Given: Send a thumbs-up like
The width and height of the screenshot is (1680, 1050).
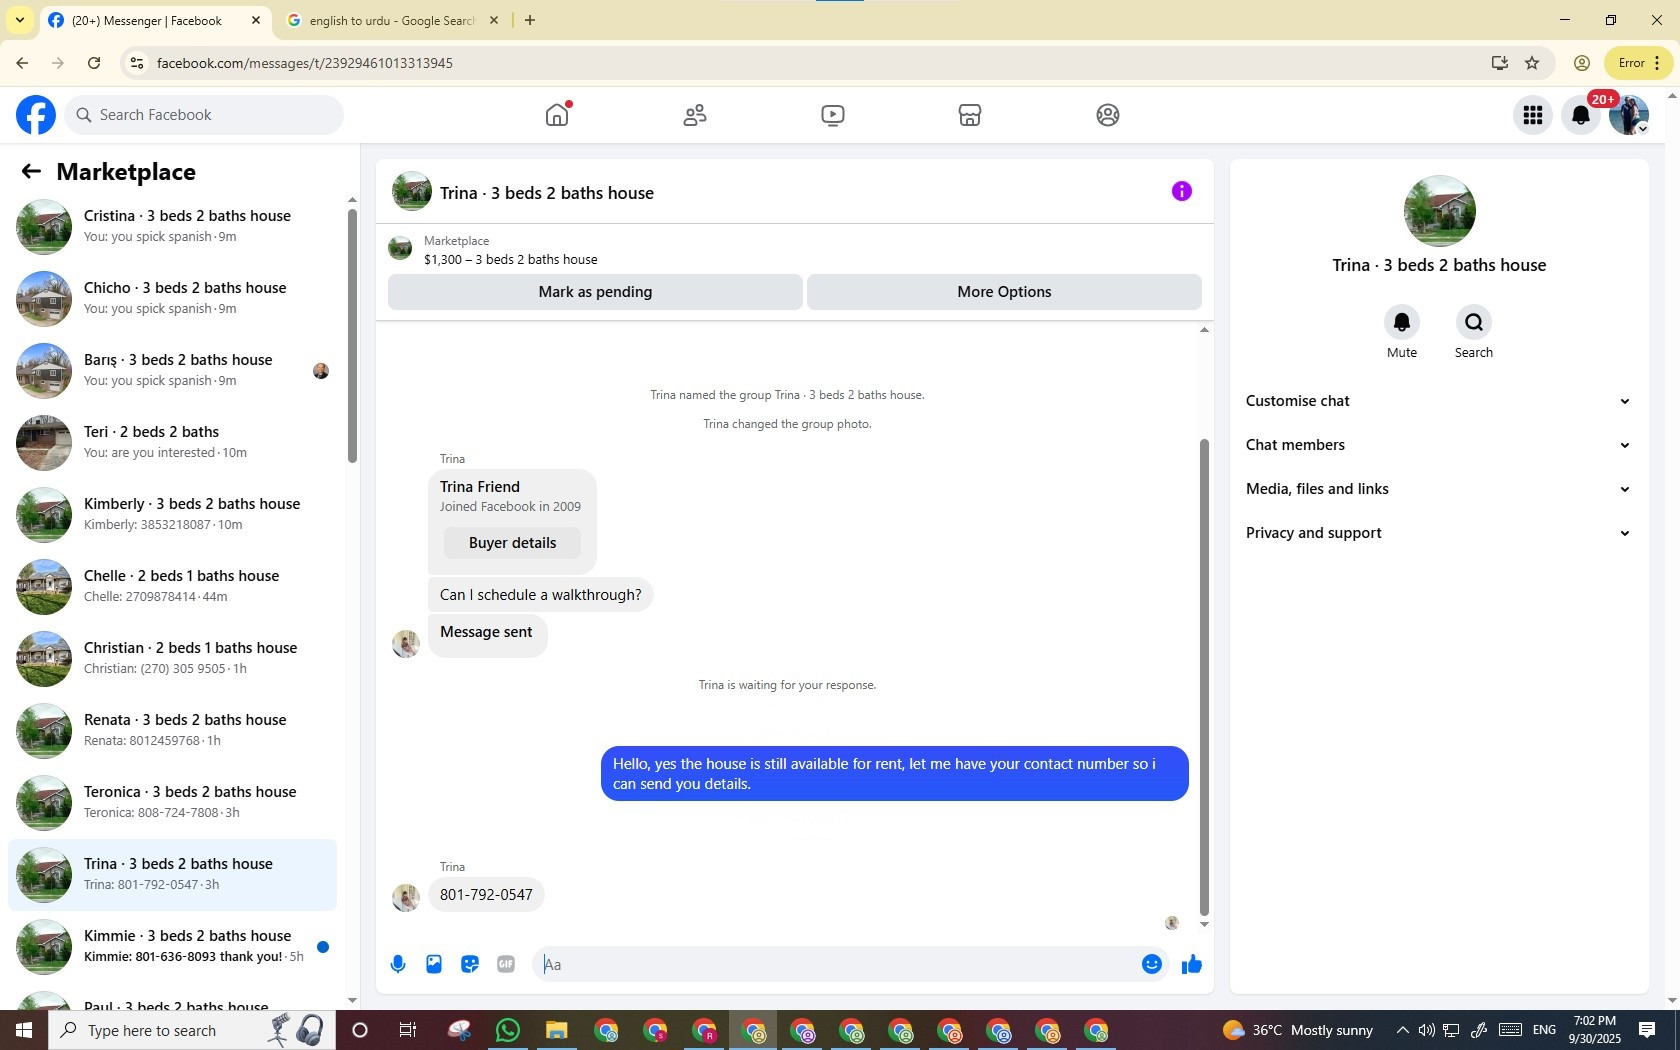Looking at the screenshot, I should point(1191,964).
